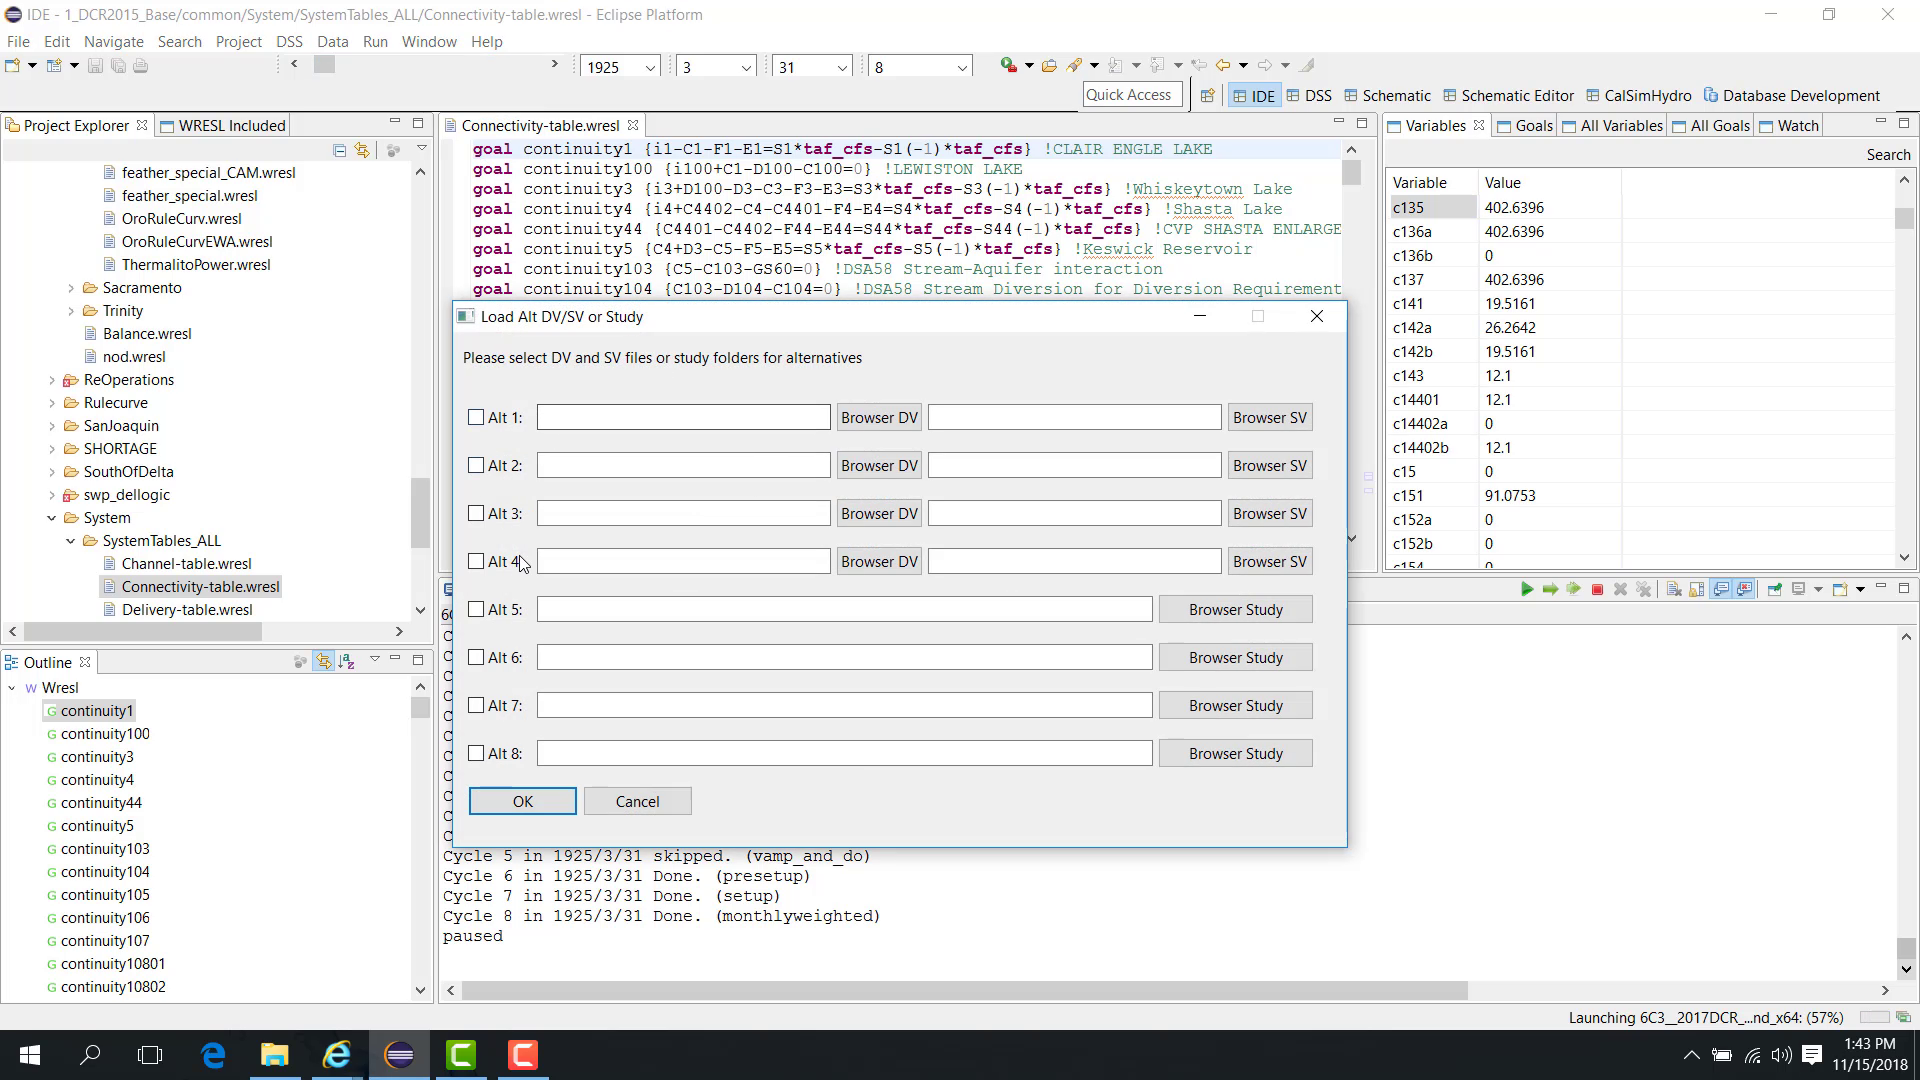Toggle alphabetical Sort in Outline view
The height and width of the screenshot is (1080, 1920).
(x=346, y=661)
